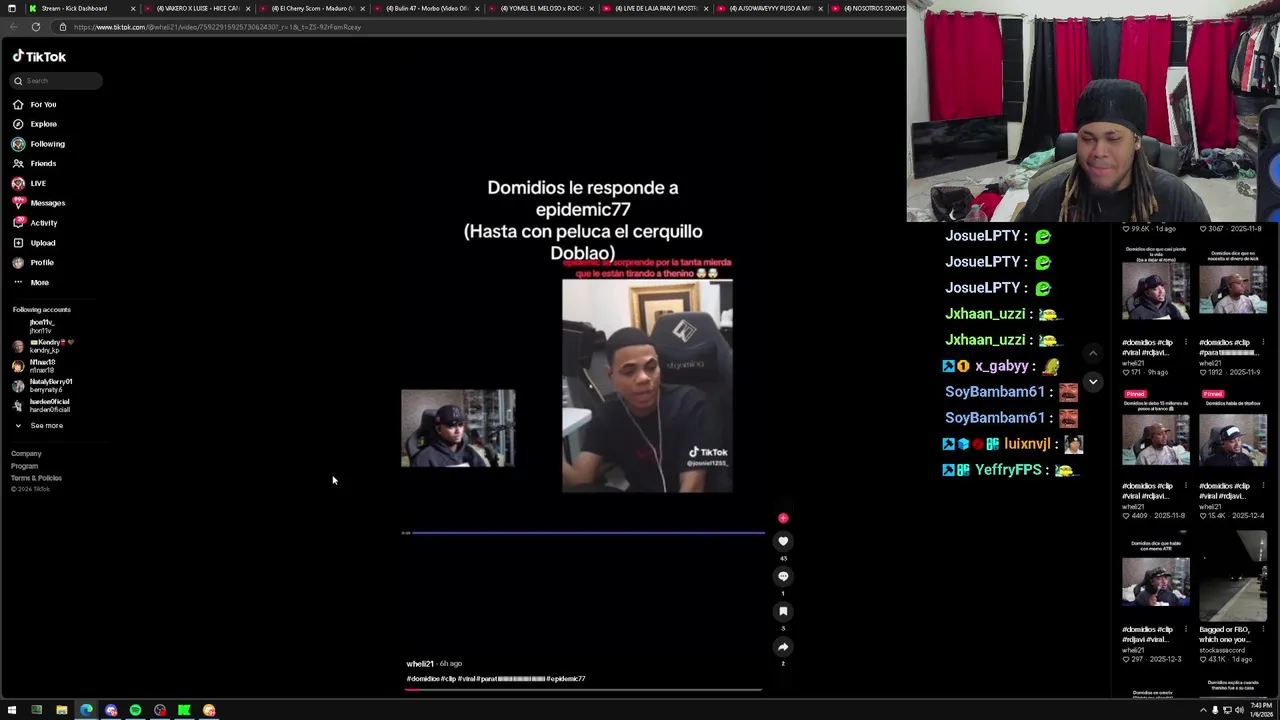Open video comments with the speech-bubble icon
Image resolution: width=1280 pixels, height=720 pixels.
click(783, 576)
